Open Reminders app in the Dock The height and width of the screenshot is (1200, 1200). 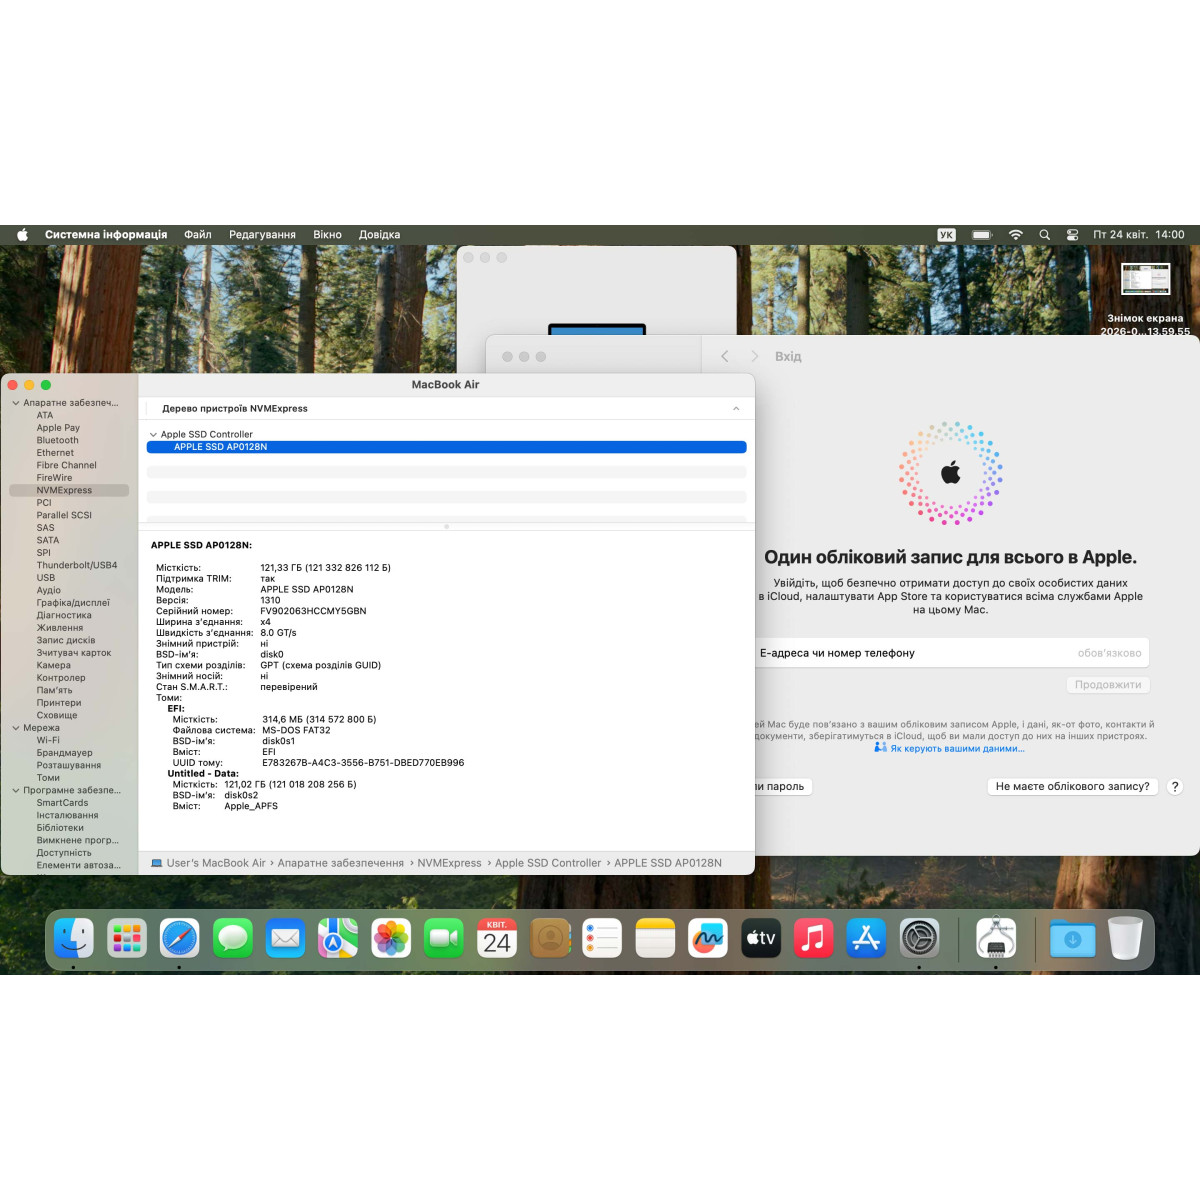602,938
